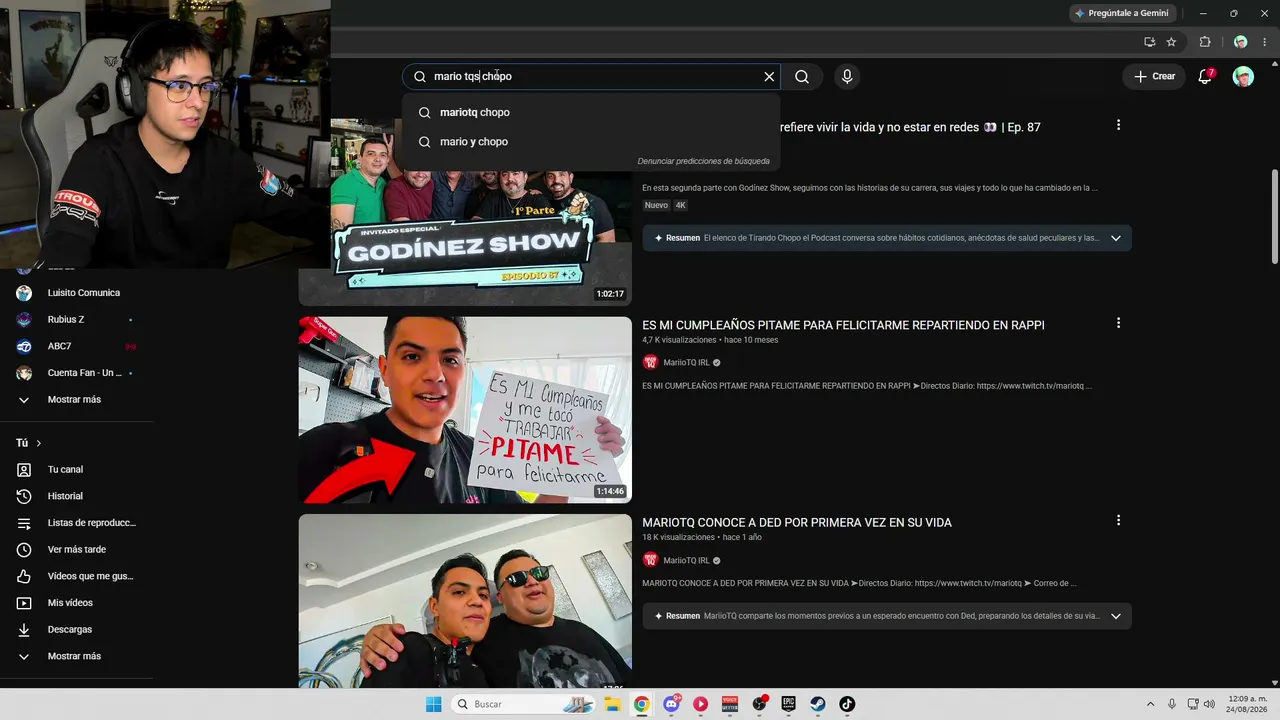Open MariioTQ IRL channel under the PITAME video

click(686, 363)
